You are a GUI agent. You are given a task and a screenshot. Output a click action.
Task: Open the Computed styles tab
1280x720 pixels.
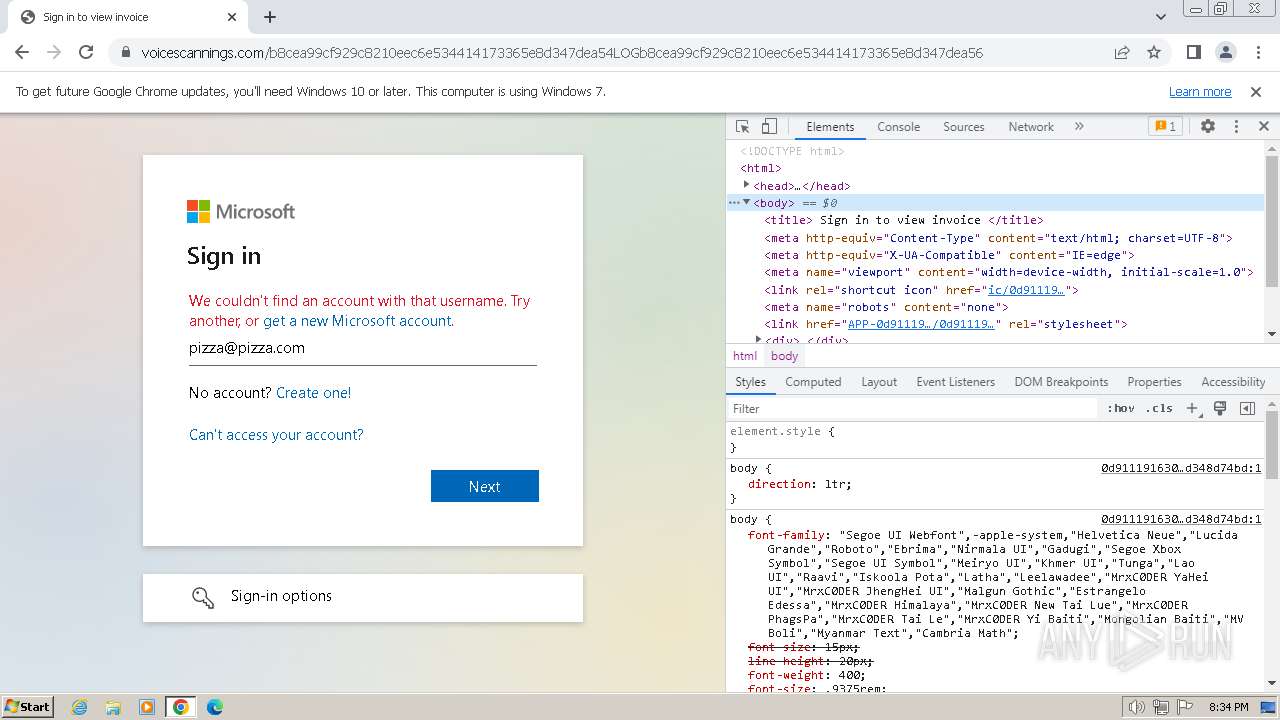pyautogui.click(x=813, y=382)
